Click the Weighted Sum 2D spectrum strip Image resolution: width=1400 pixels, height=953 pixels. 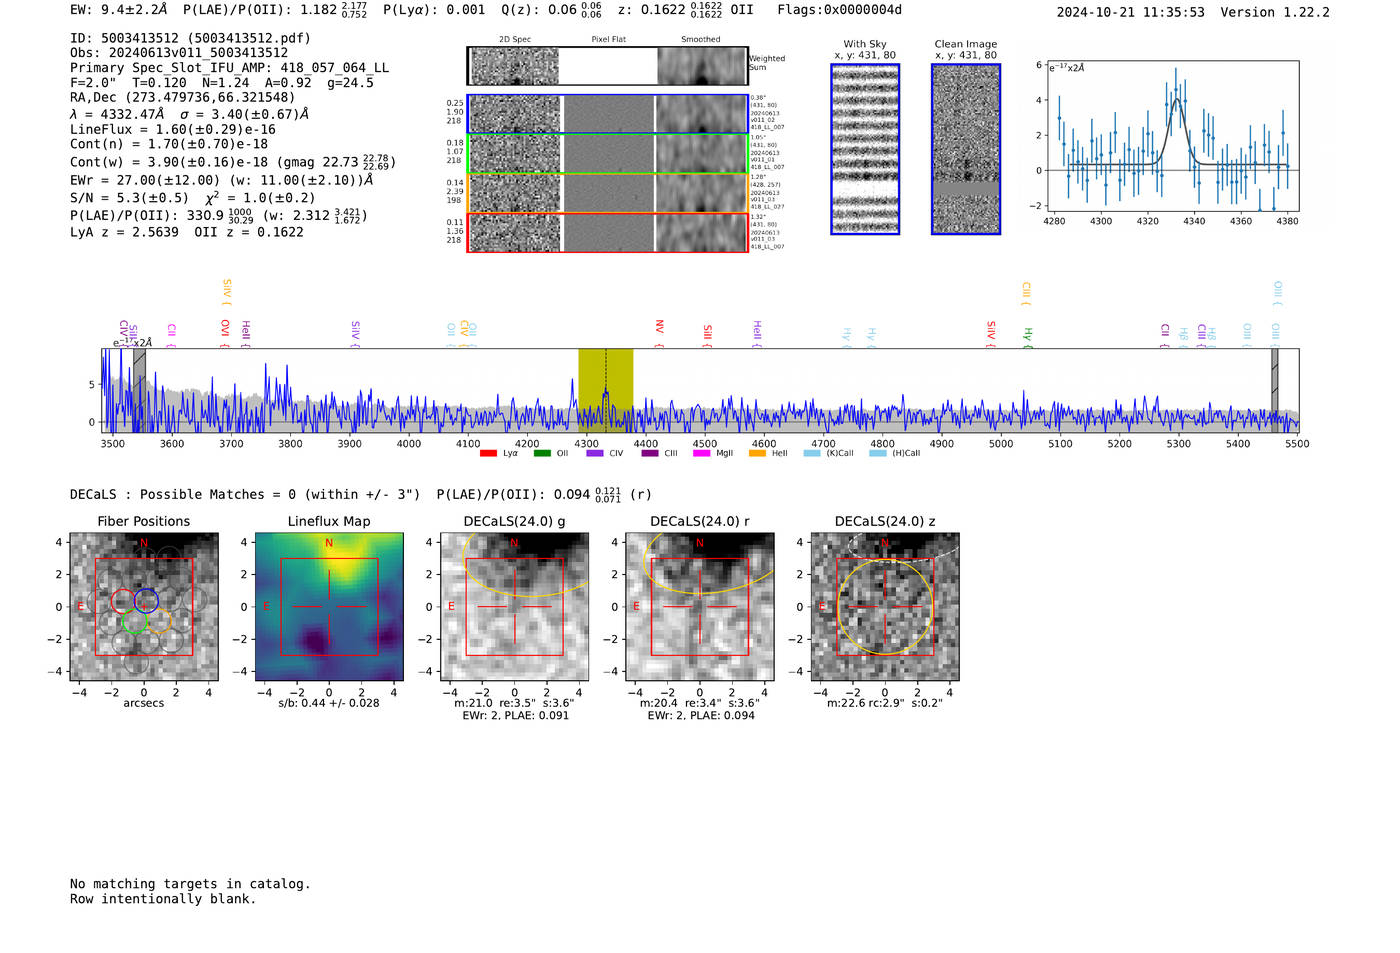pos(607,66)
